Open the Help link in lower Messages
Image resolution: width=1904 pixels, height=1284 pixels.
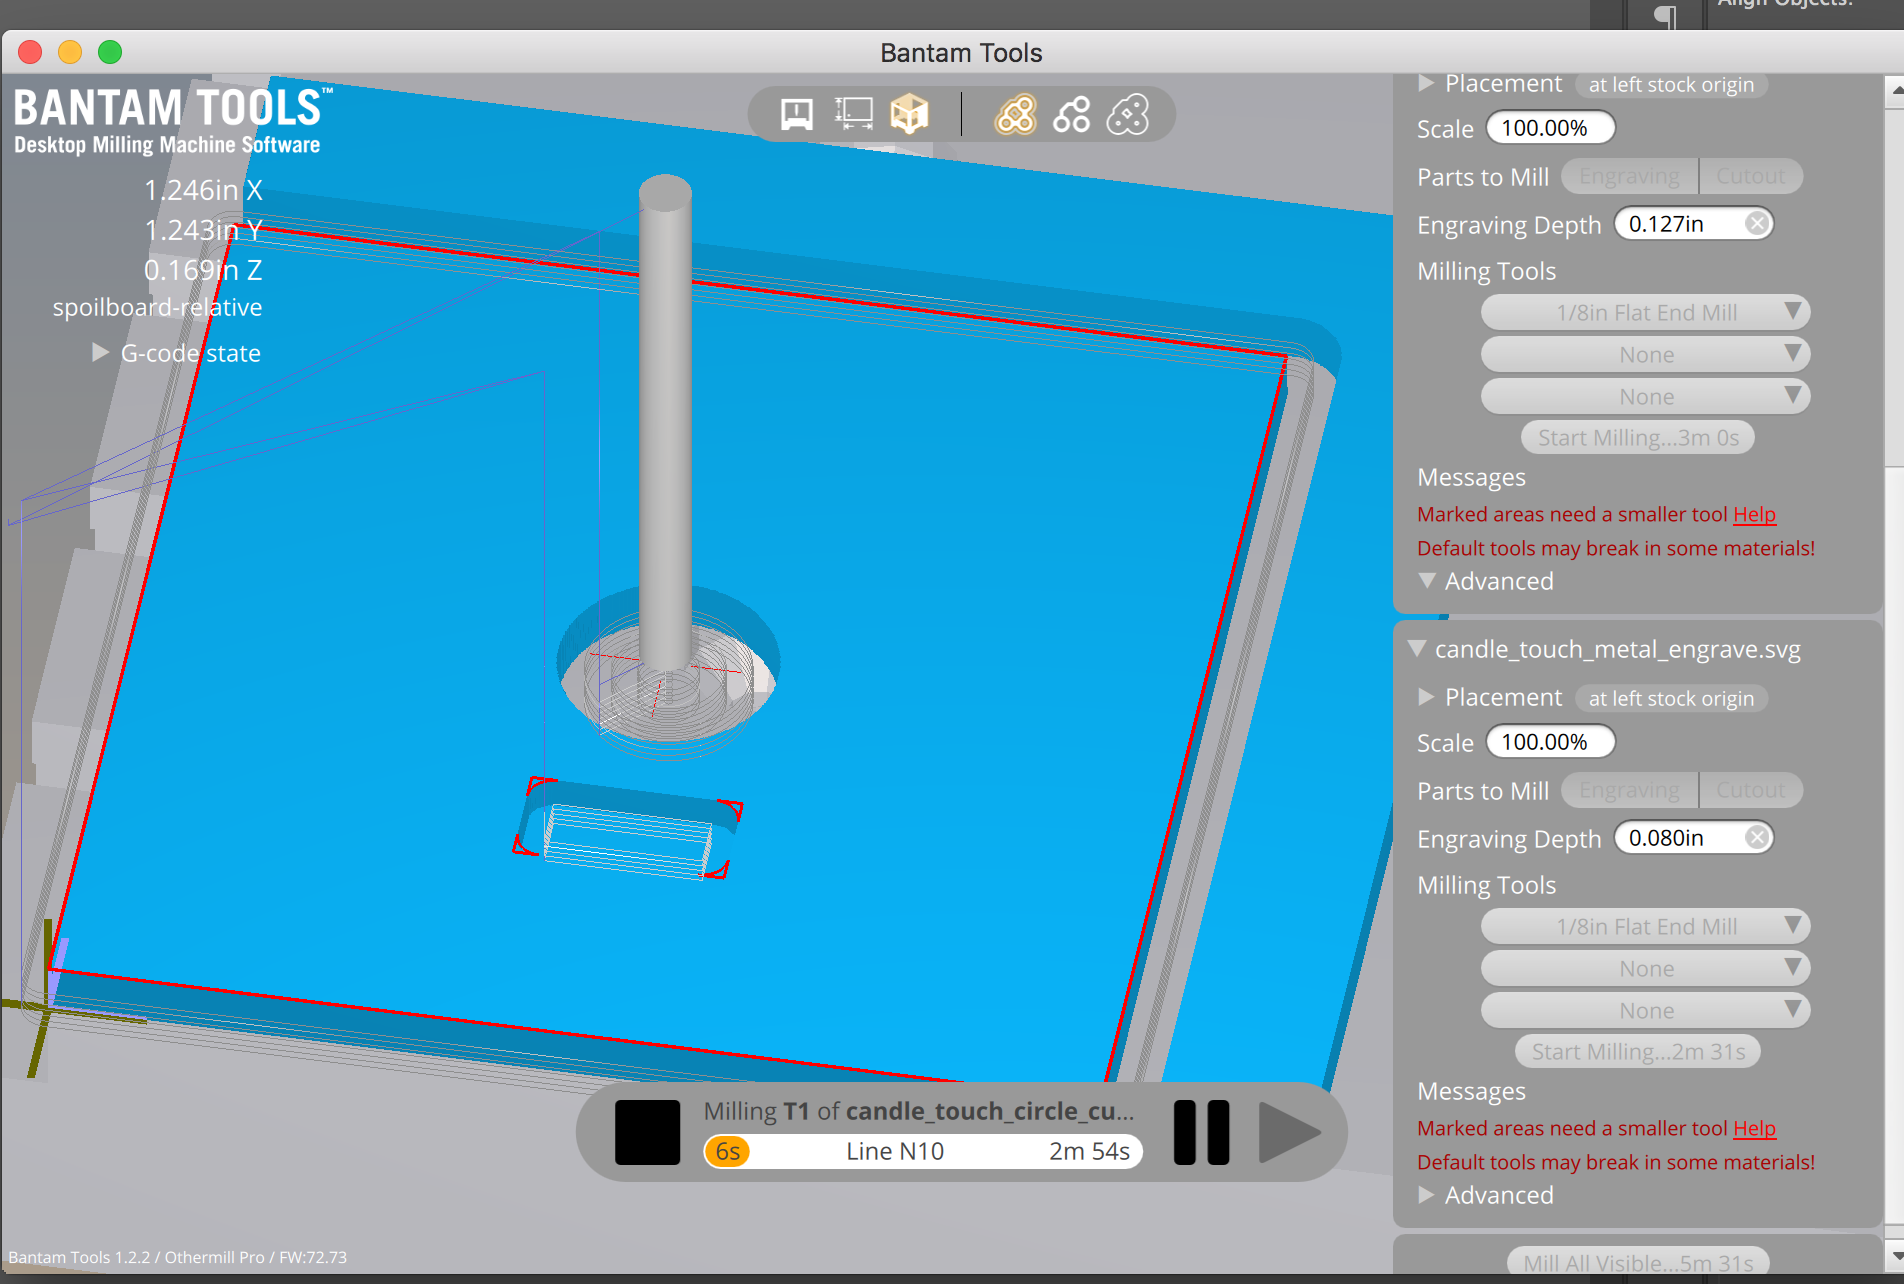click(1754, 1128)
